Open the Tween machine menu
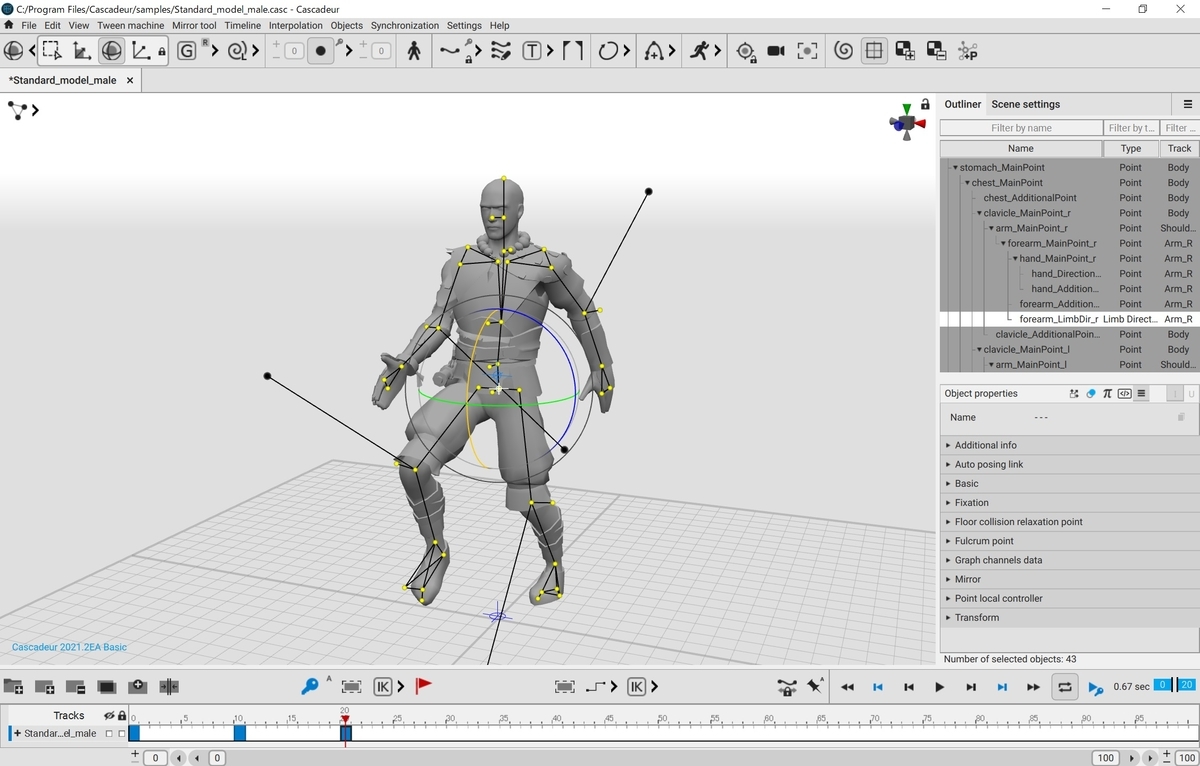This screenshot has width=1200, height=766. 130,25
